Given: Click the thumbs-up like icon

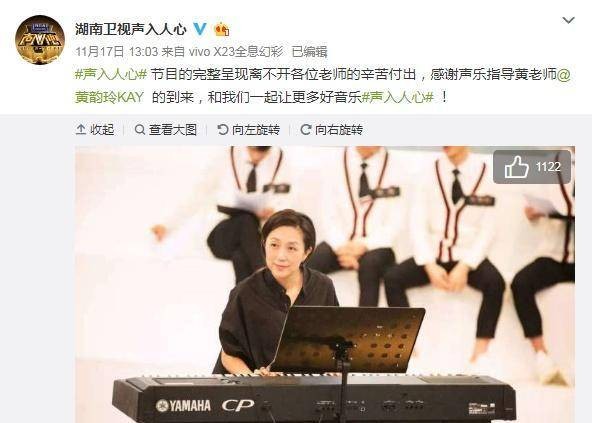Looking at the screenshot, I should (x=516, y=167).
